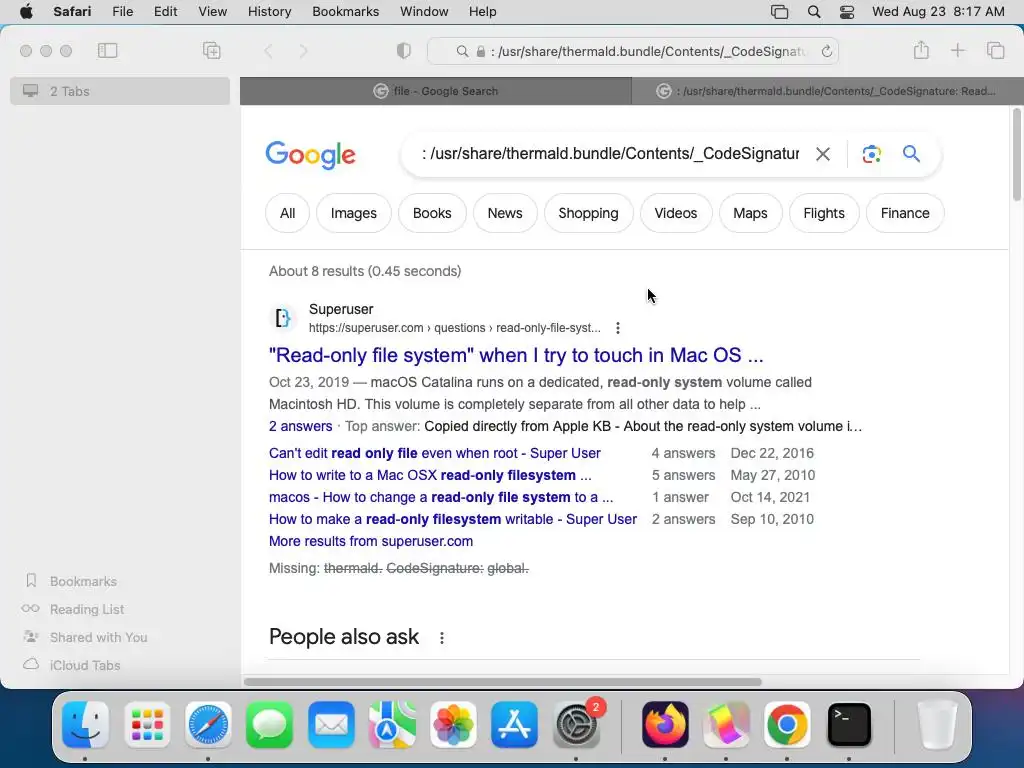Image resolution: width=1024 pixels, height=768 pixels.
Task: Open Reading List in the sidebar
Action: click(87, 609)
